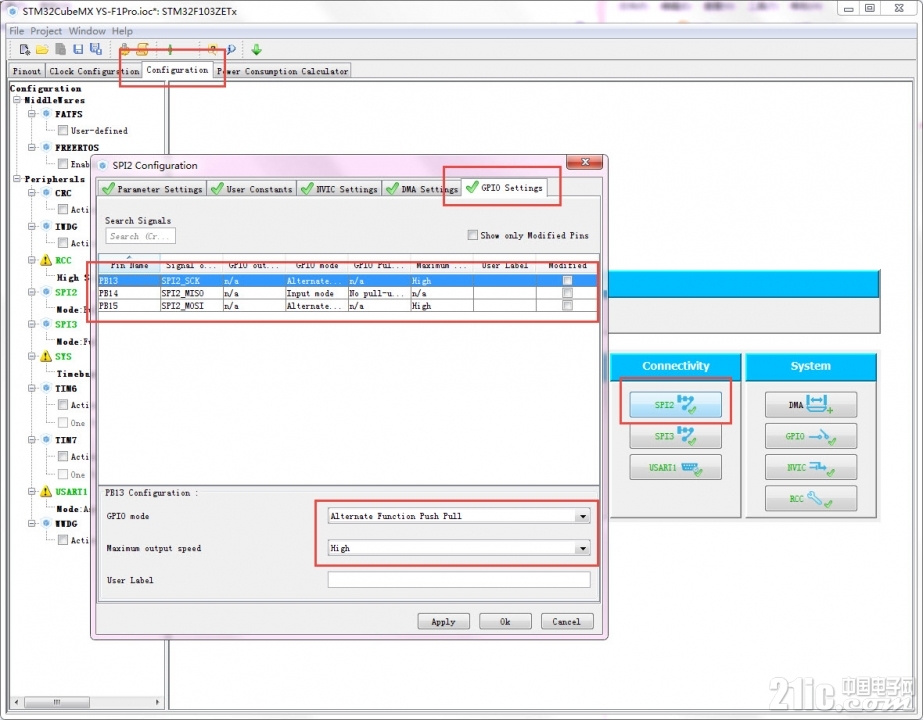Click the CRC node icon in tree
Viewport: 923px width, 720px height.
46,193
